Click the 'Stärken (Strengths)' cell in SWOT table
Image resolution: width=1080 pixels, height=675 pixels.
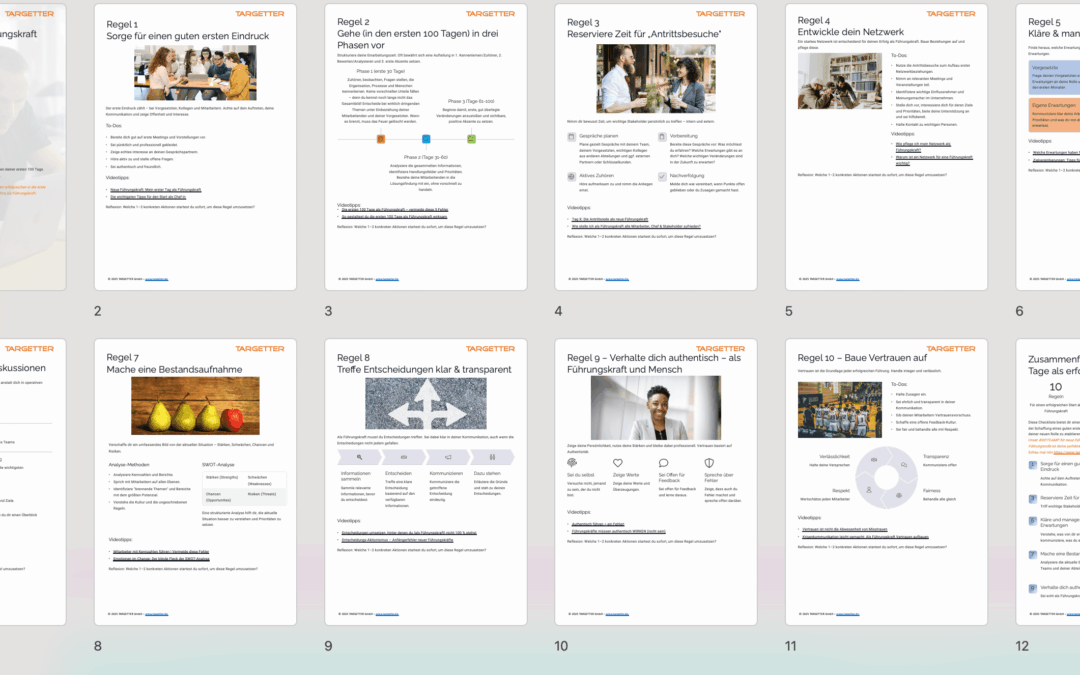click(x=222, y=477)
